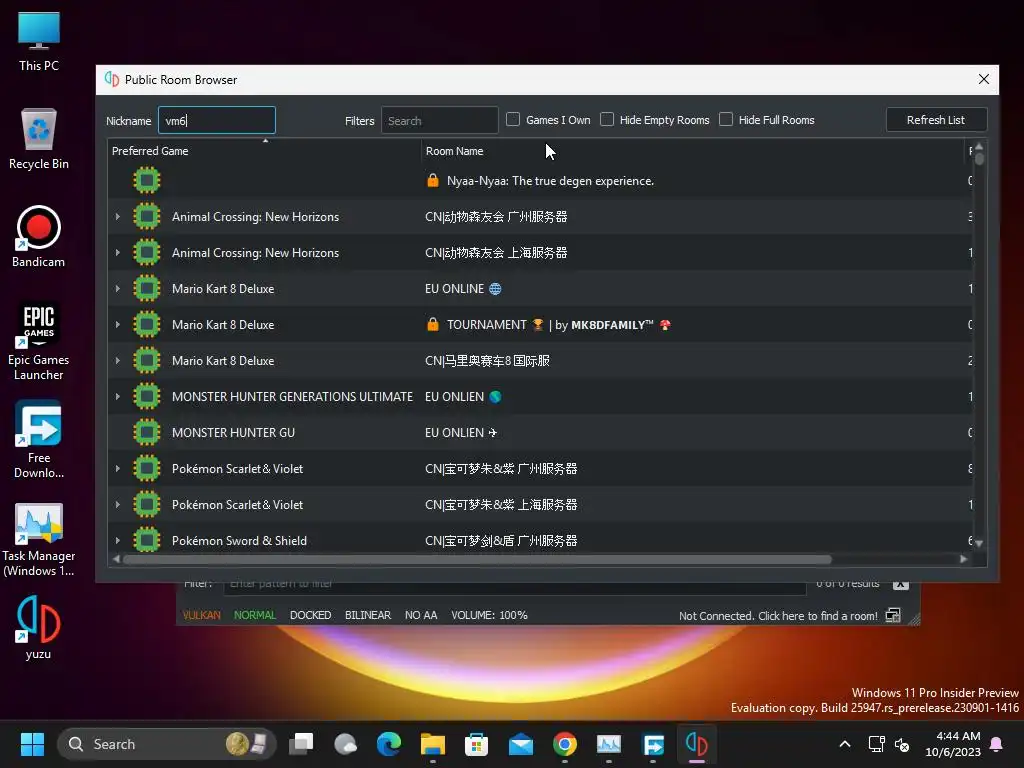Close the Public Room Browser dialog
Viewport: 1024px width, 768px height.
[984, 79]
